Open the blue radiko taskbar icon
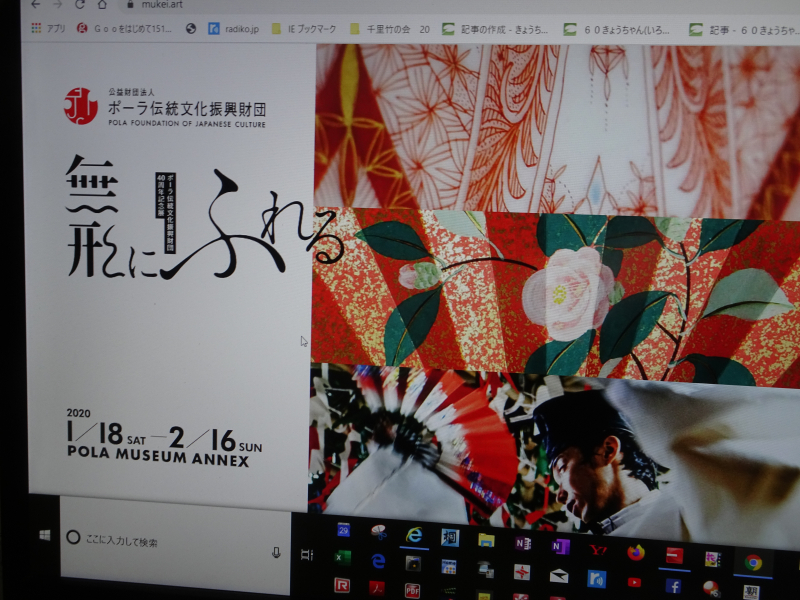Screen dimensions: 800x600 [596, 579]
